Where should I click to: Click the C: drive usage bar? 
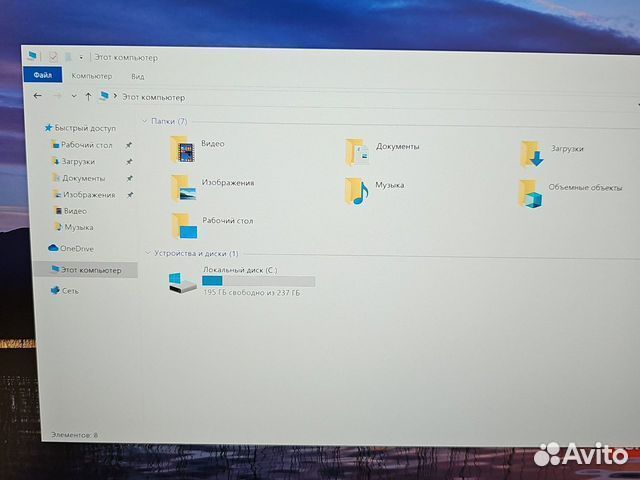coord(258,281)
